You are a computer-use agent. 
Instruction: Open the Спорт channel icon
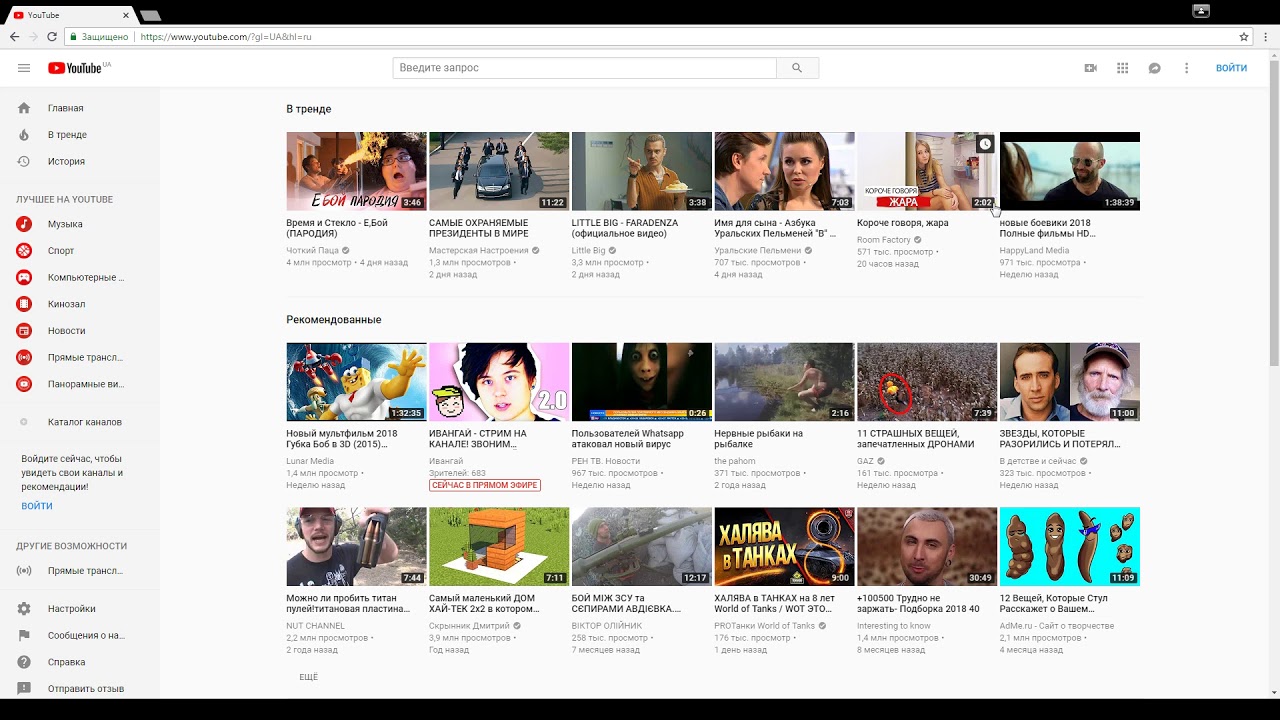tap(24, 251)
